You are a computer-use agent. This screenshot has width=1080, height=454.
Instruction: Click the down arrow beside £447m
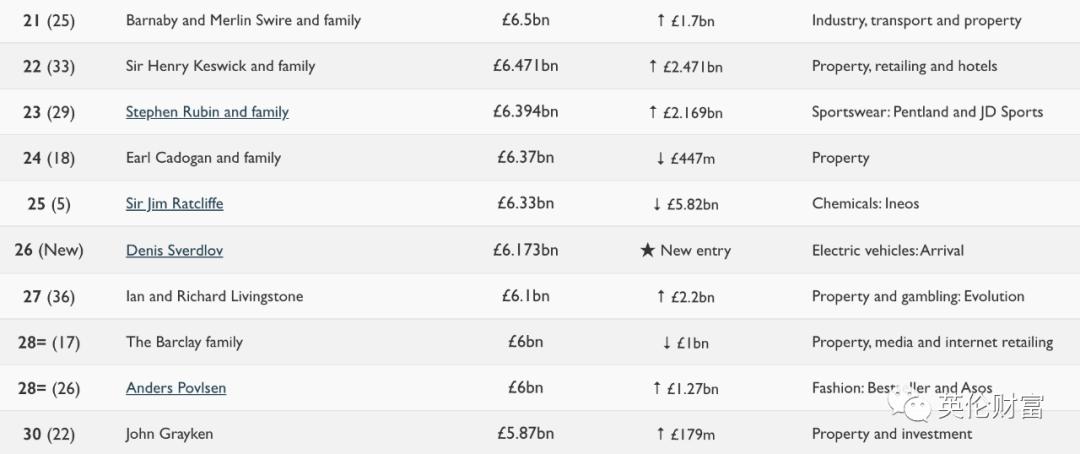tap(661, 158)
